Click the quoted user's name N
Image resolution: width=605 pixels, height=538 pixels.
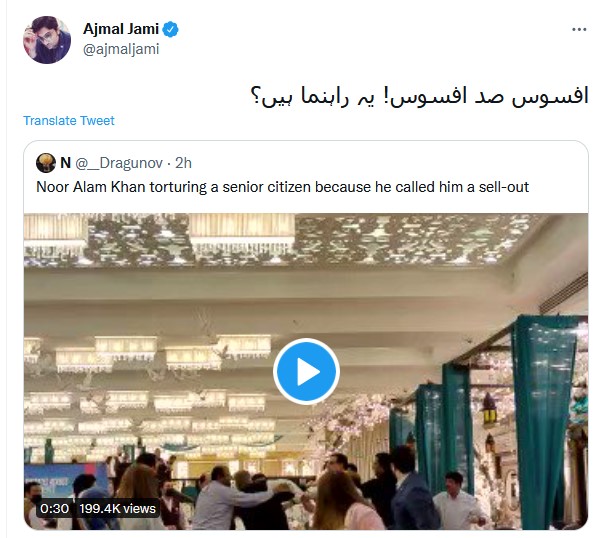click(x=65, y=163)
